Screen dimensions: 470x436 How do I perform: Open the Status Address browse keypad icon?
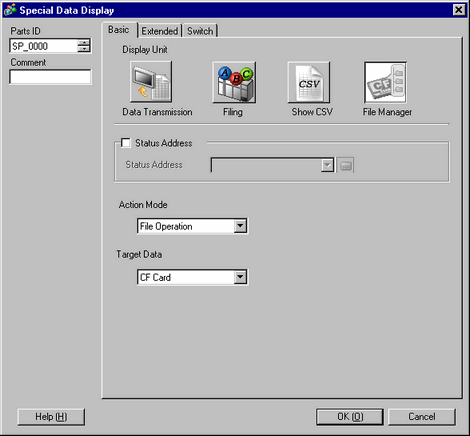(345, 165)
